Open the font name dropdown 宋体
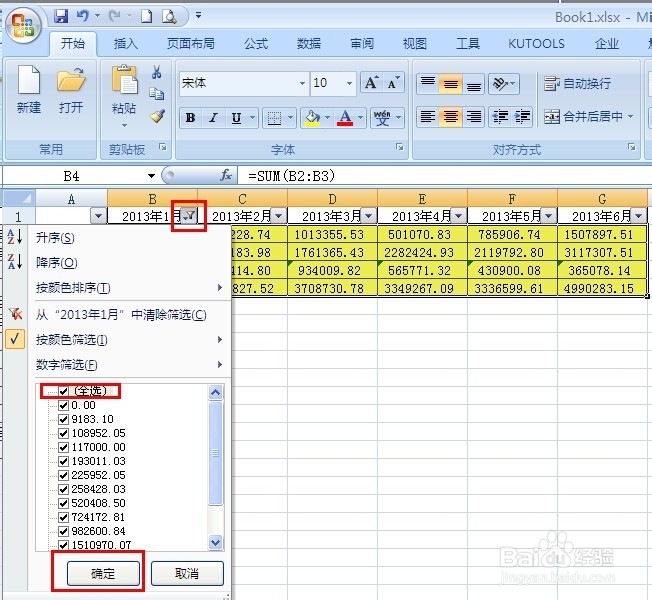 click(302, 83)
